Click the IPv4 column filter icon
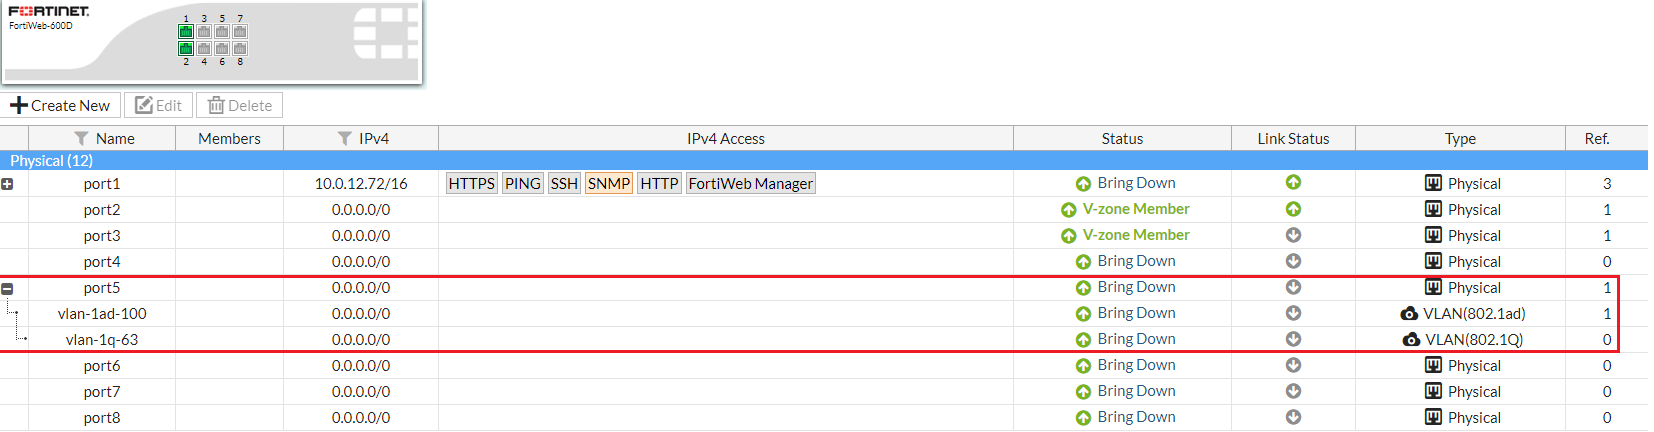This screenshot has width=1654, height=432. click(x=344, y=139)
